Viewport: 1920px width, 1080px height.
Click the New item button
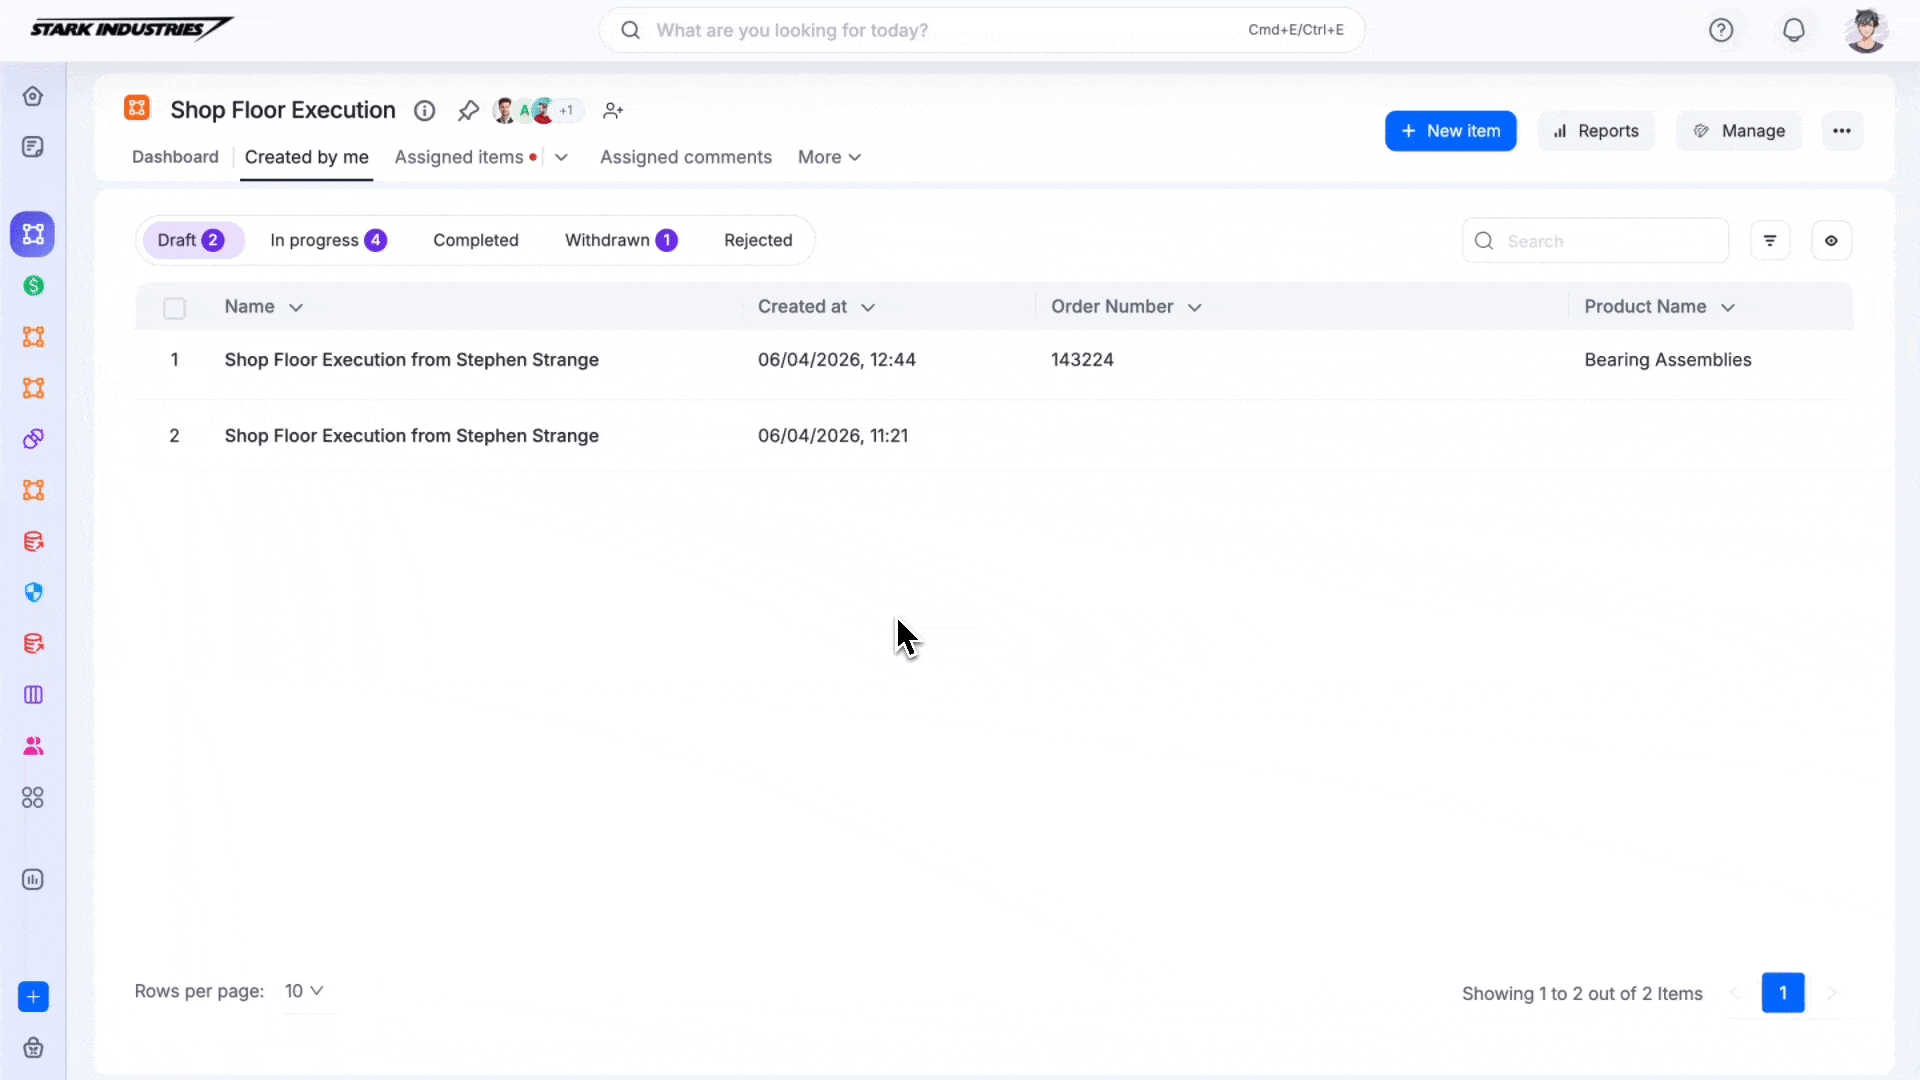click(x=1450, y=131)
